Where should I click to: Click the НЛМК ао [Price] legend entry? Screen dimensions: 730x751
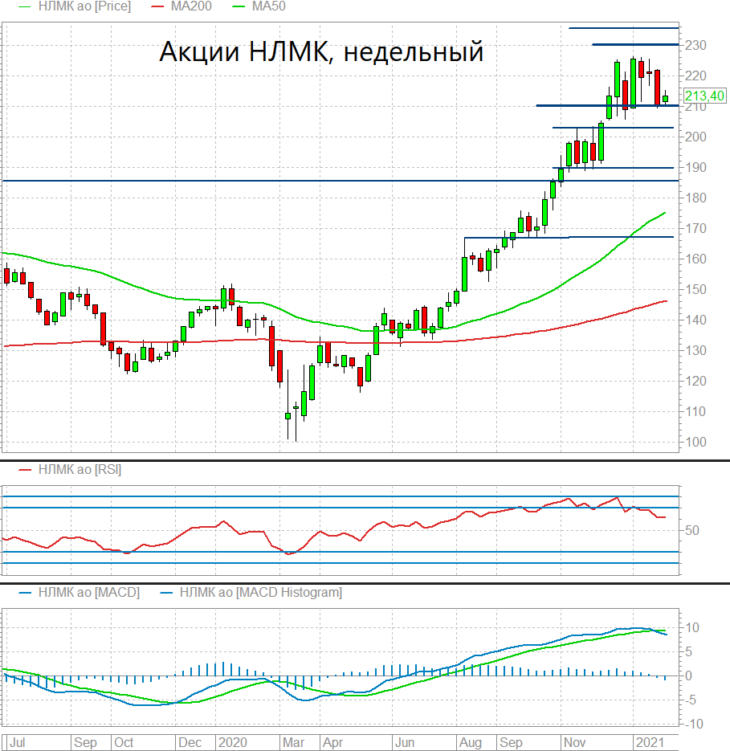click(x=74, y=7)
